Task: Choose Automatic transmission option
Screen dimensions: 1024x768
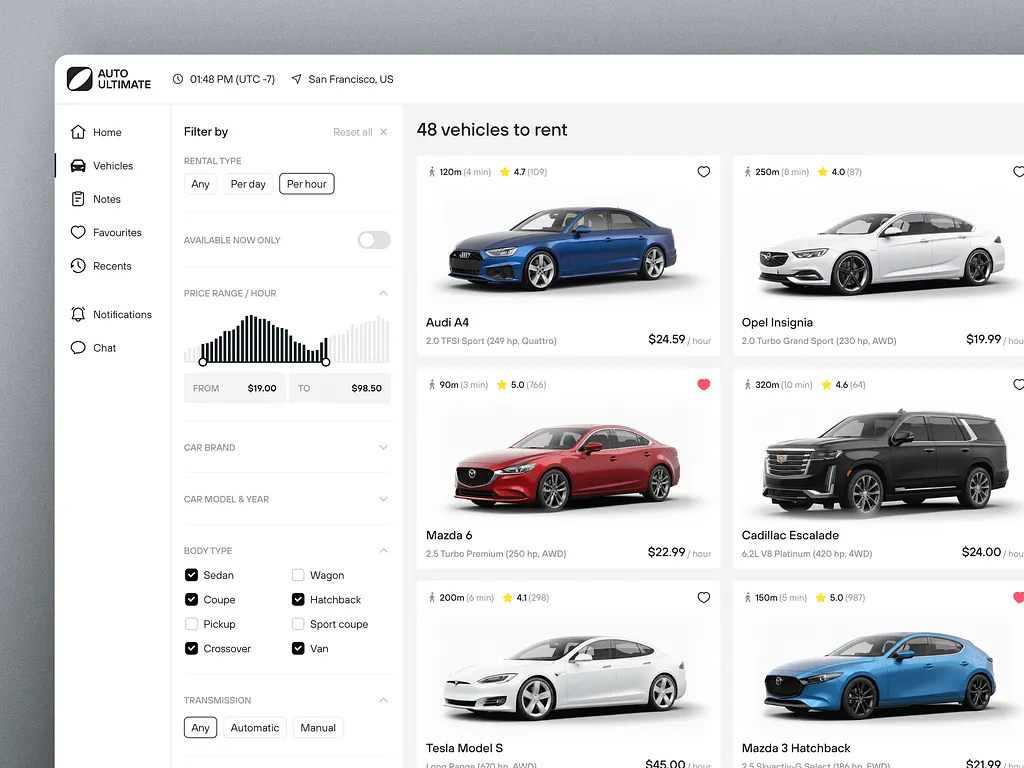Action: point(255,728)
